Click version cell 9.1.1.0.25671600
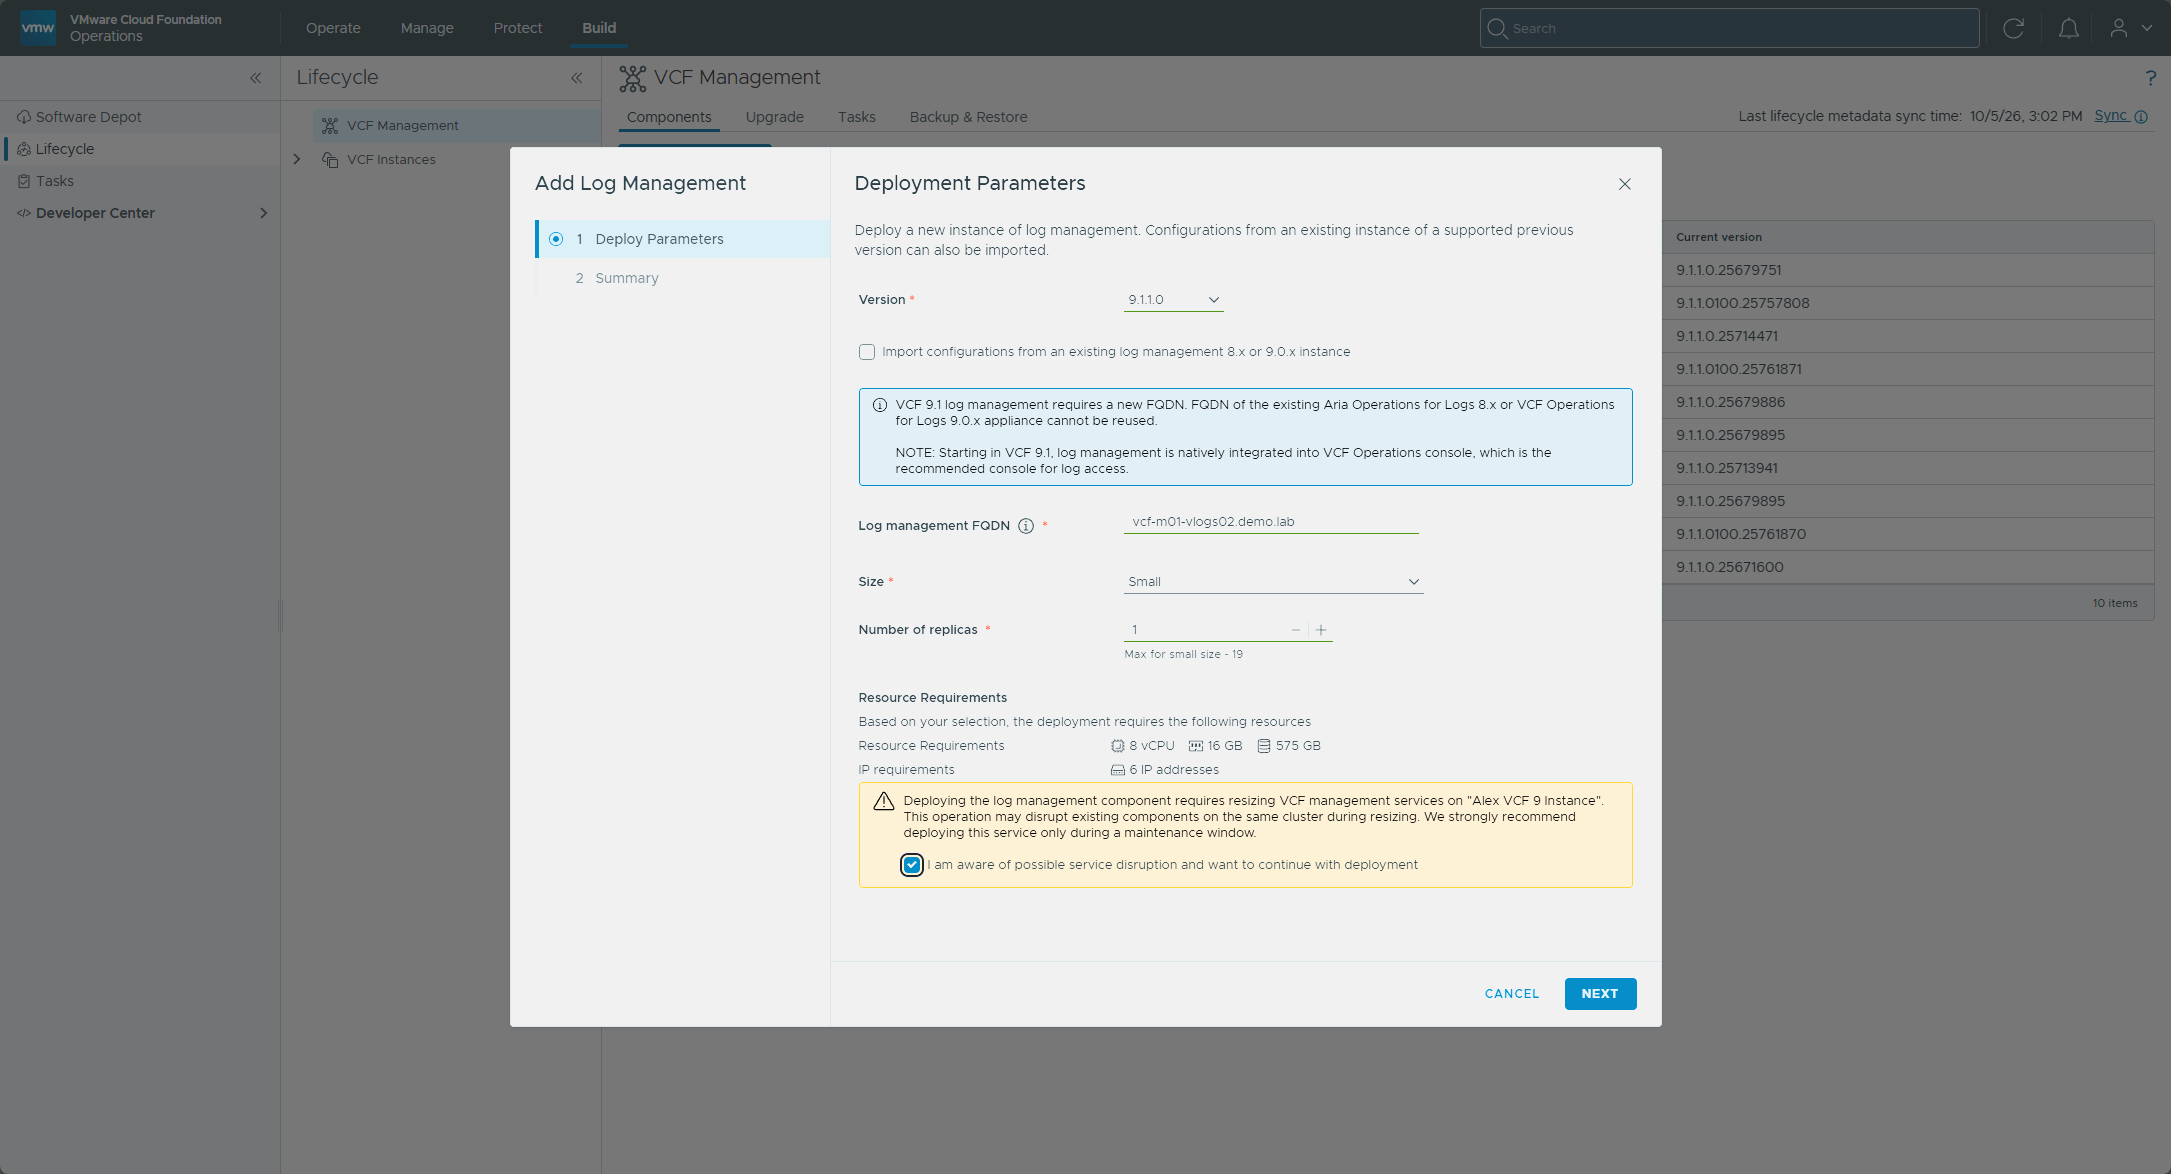This screenshot has height=1174, width=2171. [1729, 567]
